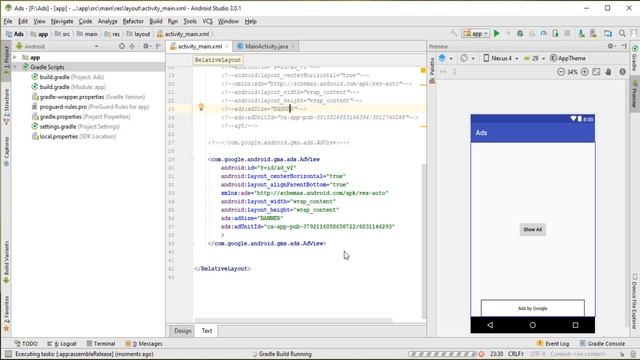Open the design surface layers dropdown
This screenshot has height=360, width=640.
tap(445, 58)
